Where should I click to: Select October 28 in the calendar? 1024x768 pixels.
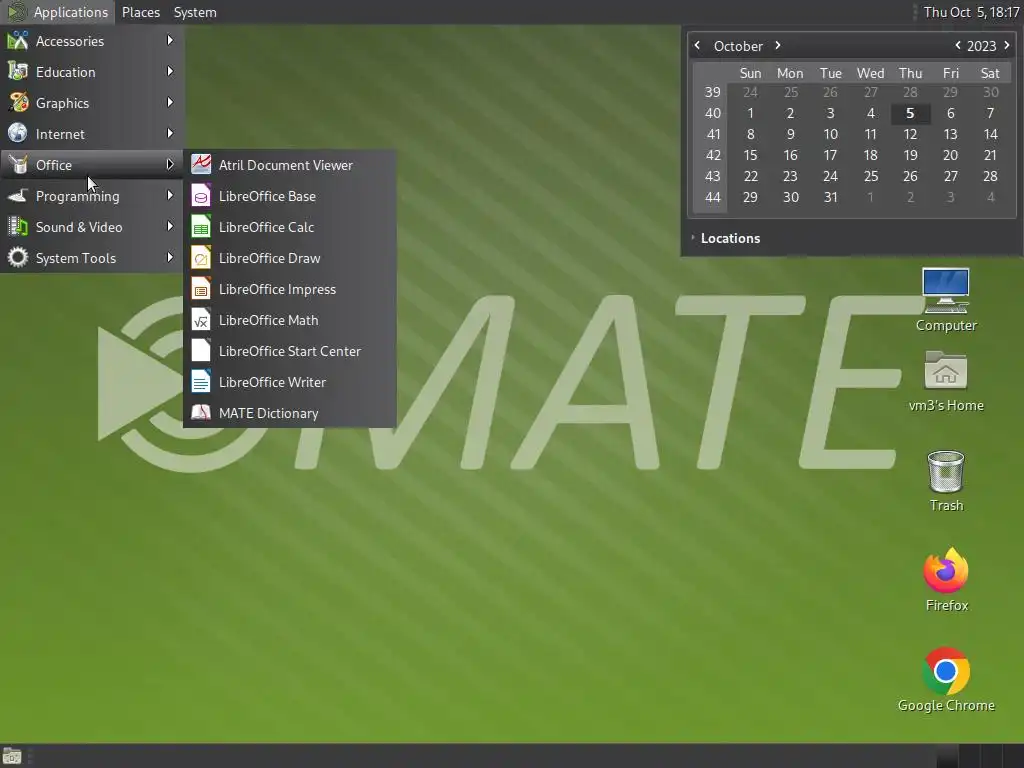[990, 176]
